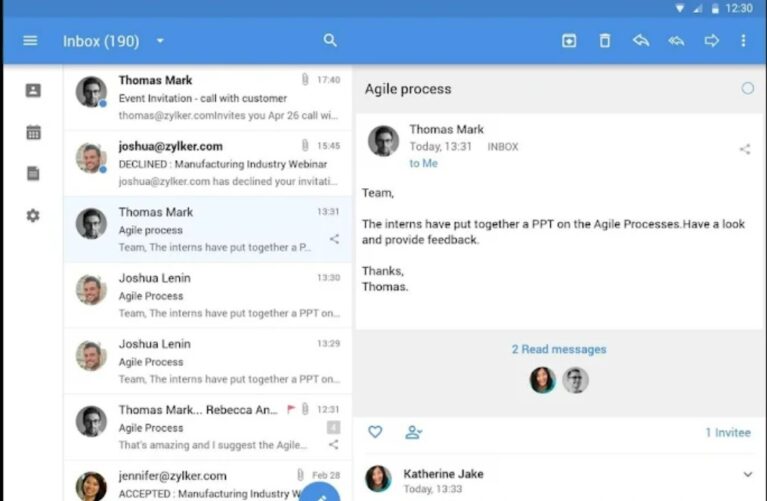The width and height of the screenshot is (767, 501).
Task: Click the woman's avatar under Read messages
Action: click(542, 380)
